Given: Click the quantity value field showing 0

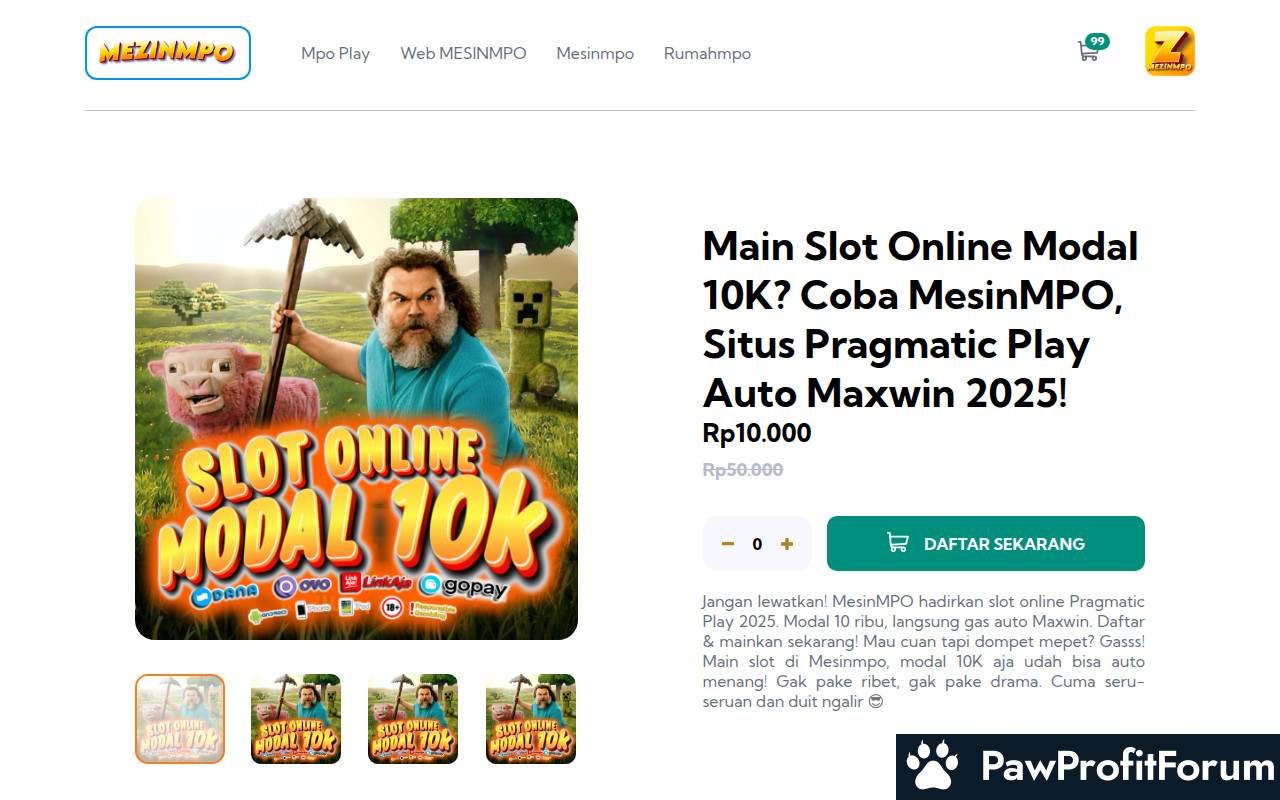Looking at the screenshot, I should [757, 544].
